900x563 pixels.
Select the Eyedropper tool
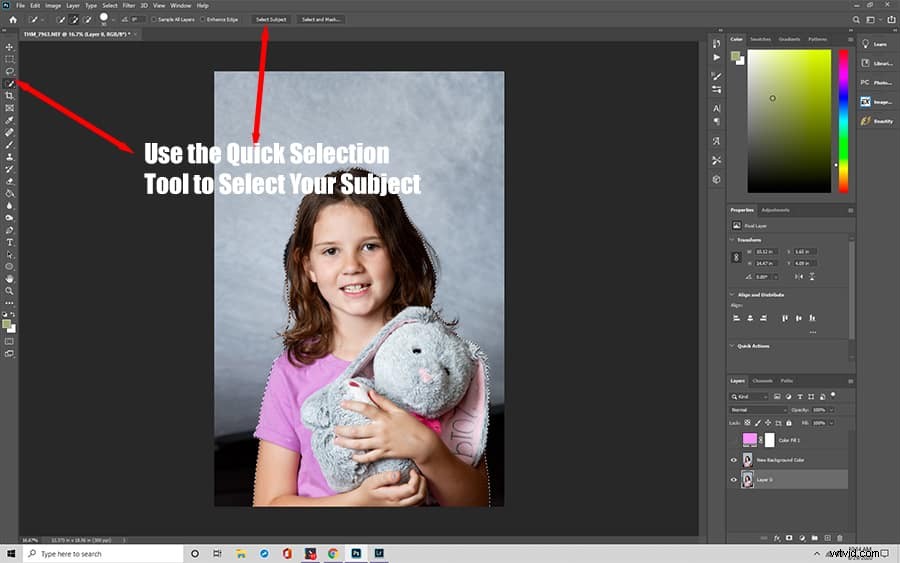click(9, 120)
